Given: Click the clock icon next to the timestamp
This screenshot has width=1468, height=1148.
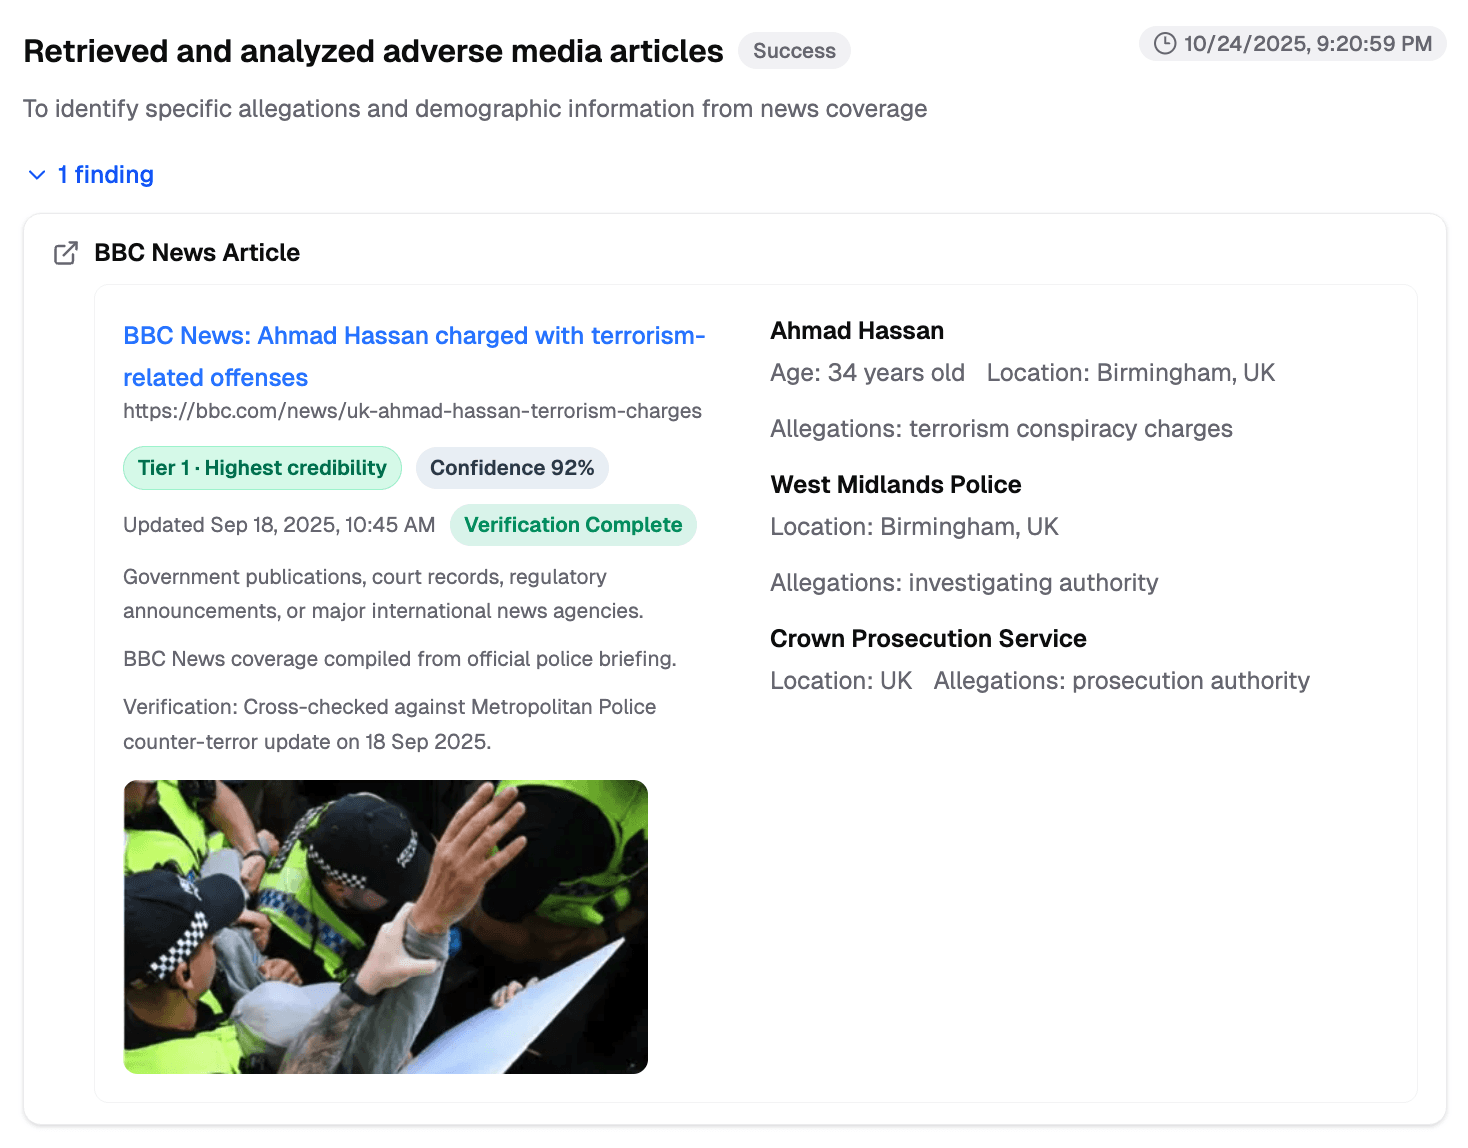Looking at the screenshot, I should 1165,44.
